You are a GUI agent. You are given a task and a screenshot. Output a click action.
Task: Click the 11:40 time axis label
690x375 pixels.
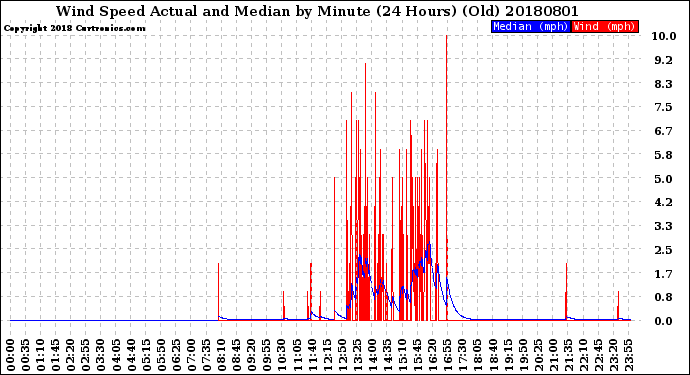(x=312, y=355)
